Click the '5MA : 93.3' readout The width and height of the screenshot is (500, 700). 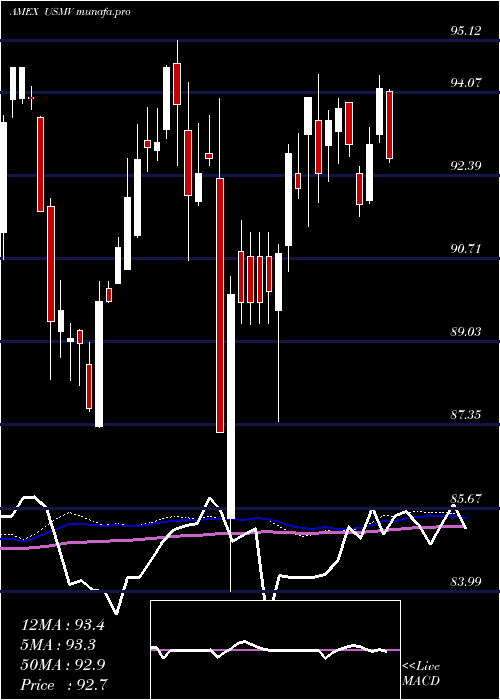point(59,645)
